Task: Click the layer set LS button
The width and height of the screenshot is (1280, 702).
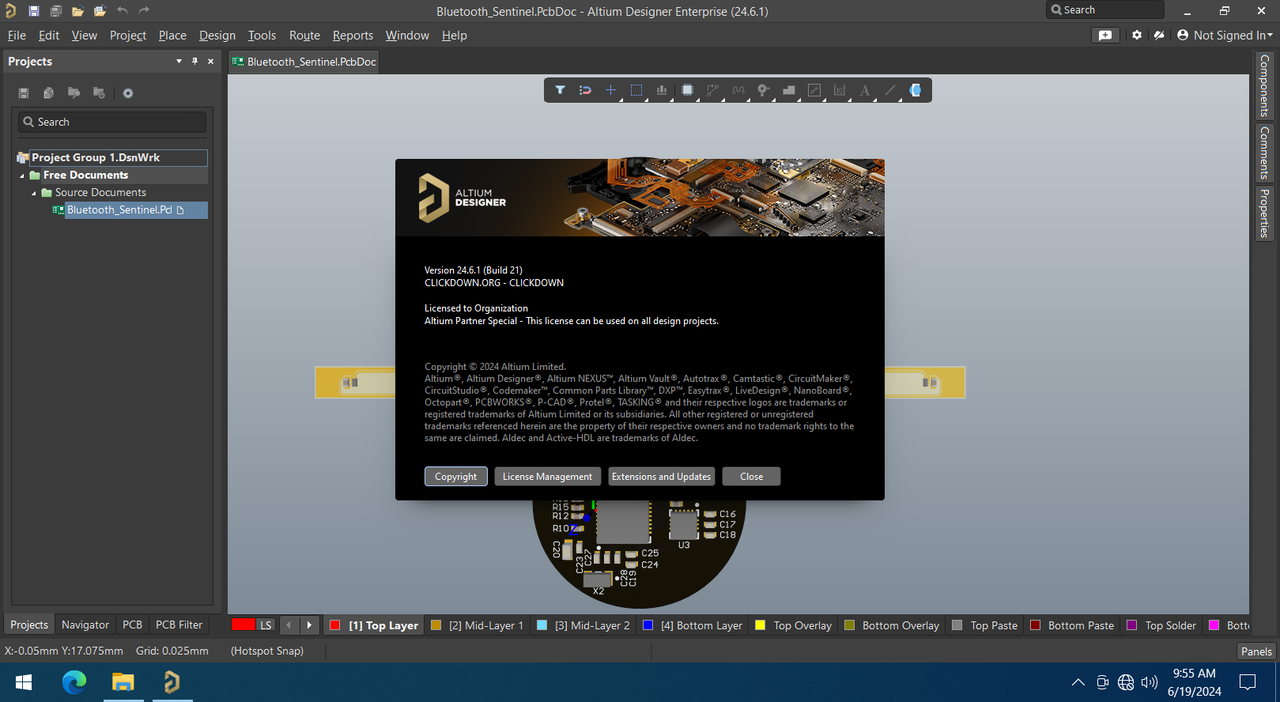Action: (x=265, y=625)
